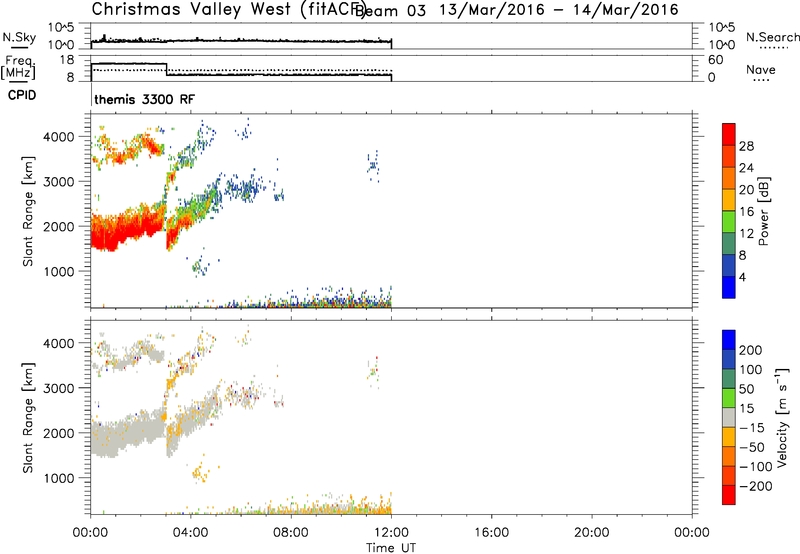Image resolution: width=800 pixels, height=554 pixels.
Task: Click the 12:00 tick label on the time axis
Action: [x=391, y=533]
